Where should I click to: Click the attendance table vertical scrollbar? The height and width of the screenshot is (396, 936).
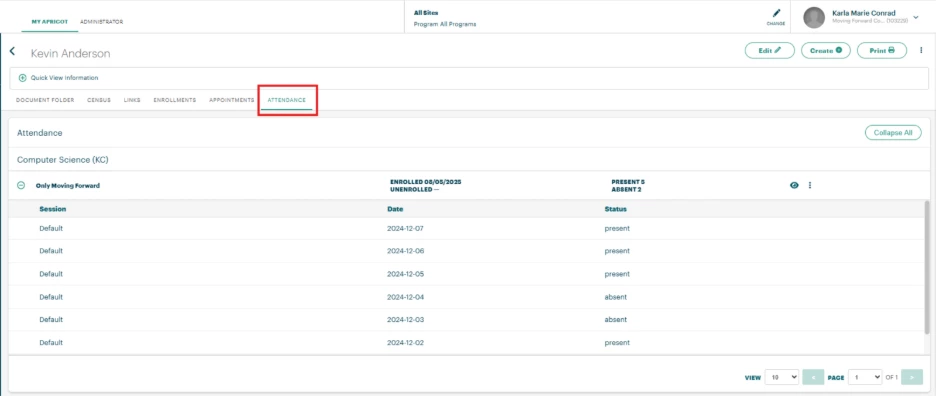(x=926, y=267)
